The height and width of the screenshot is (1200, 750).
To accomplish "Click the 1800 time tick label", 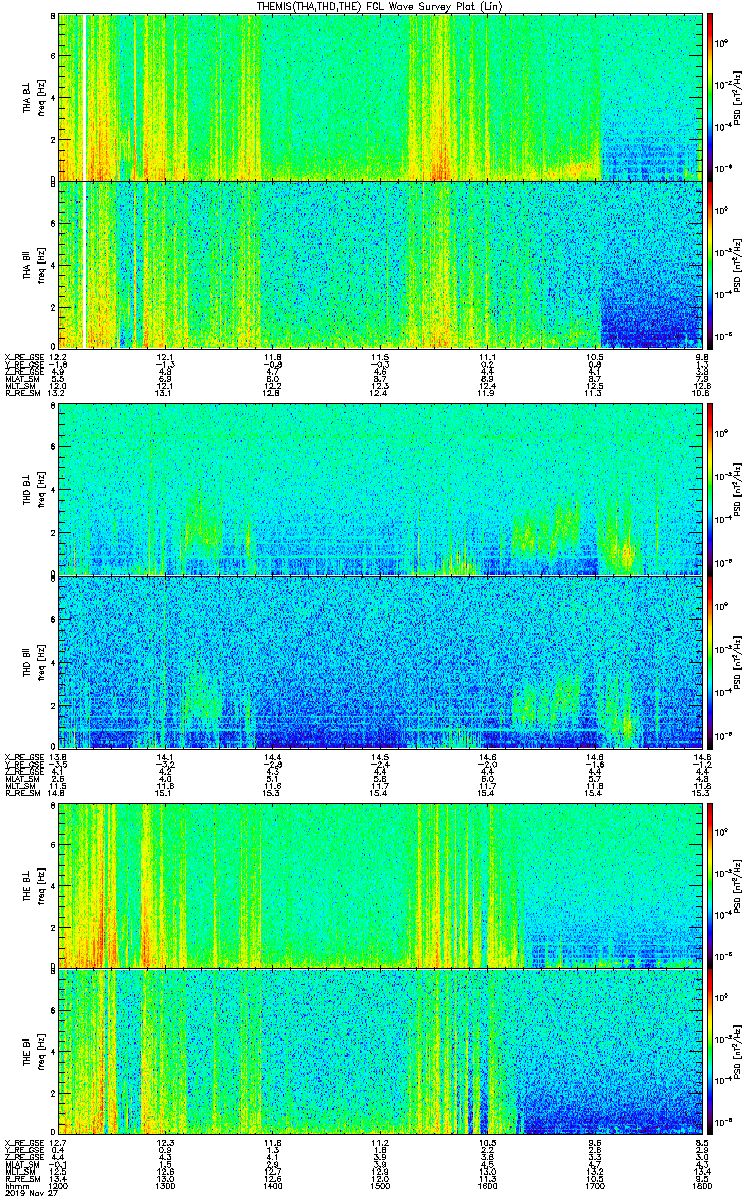I will tap(702, 1184).
